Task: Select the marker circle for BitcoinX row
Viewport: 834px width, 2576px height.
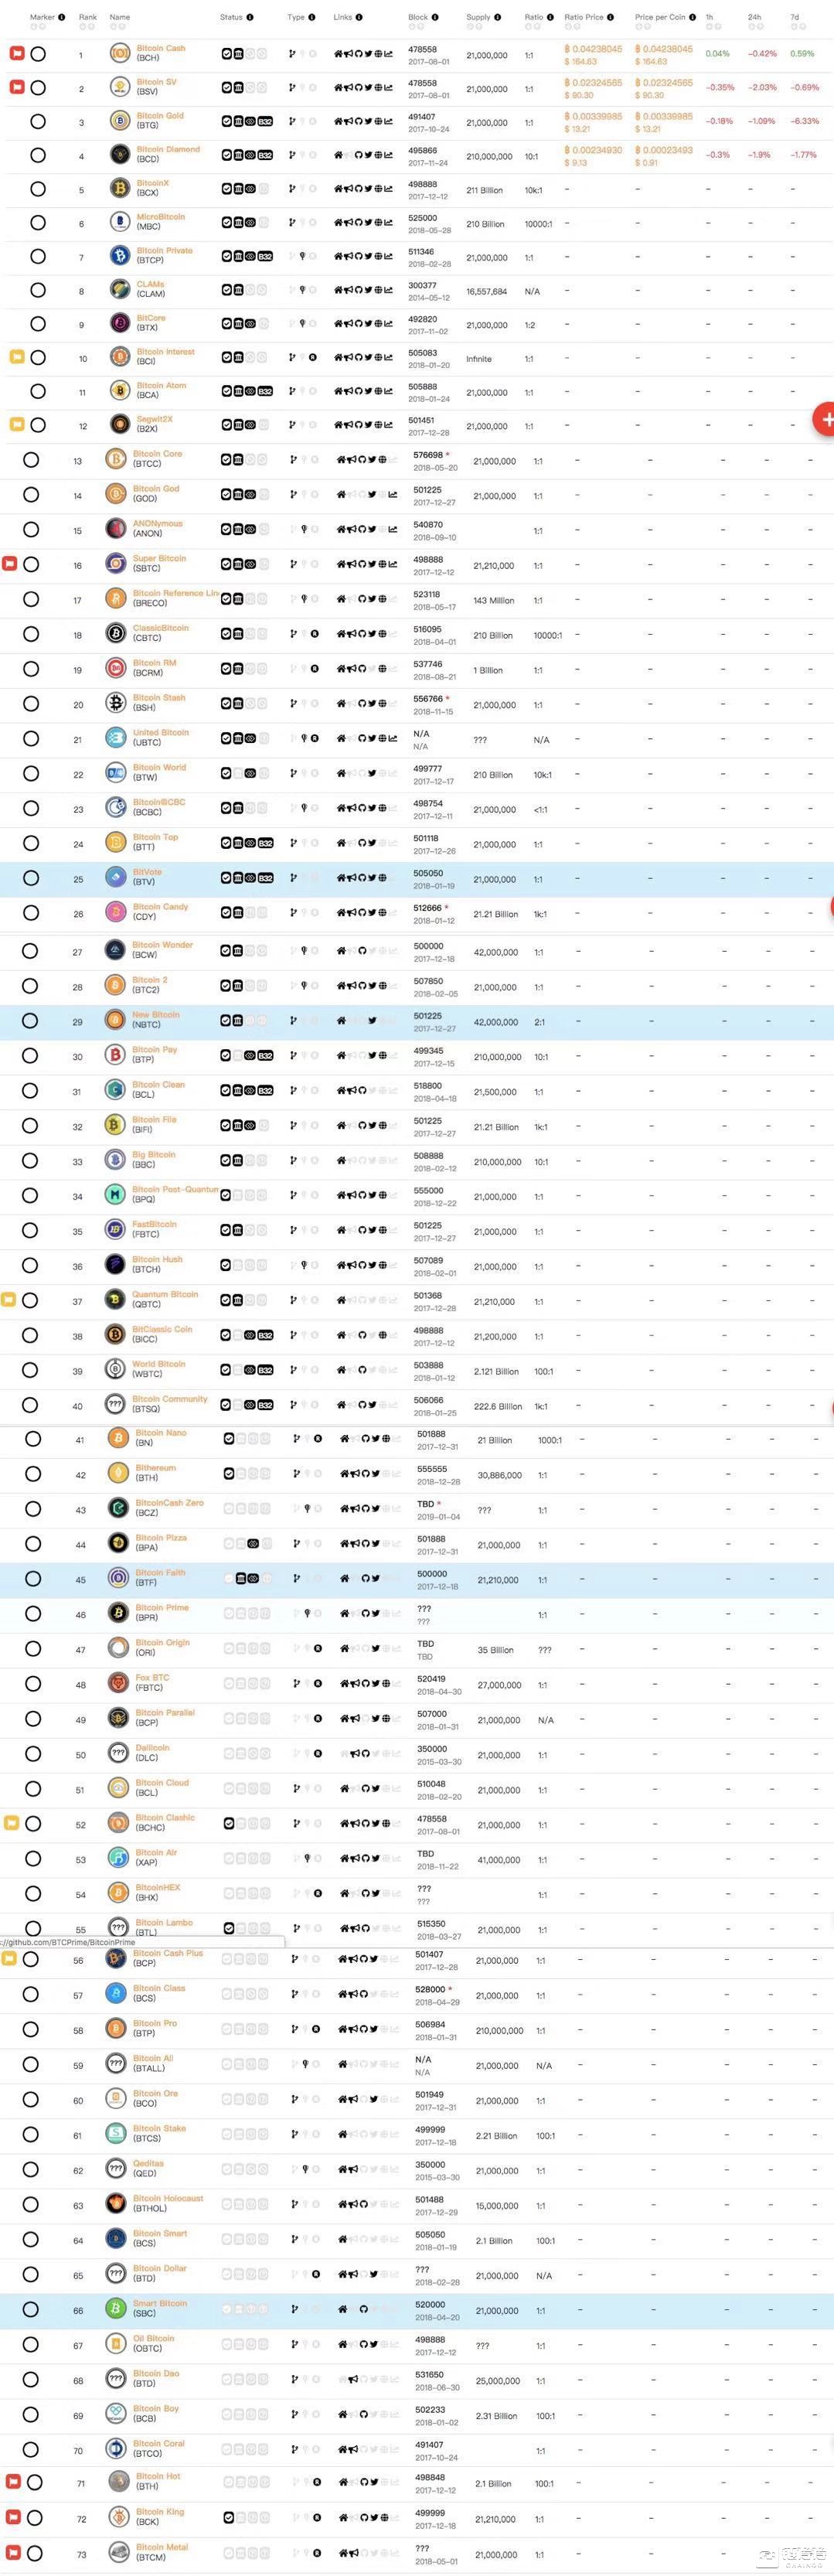Action: [x=38, y=189]
